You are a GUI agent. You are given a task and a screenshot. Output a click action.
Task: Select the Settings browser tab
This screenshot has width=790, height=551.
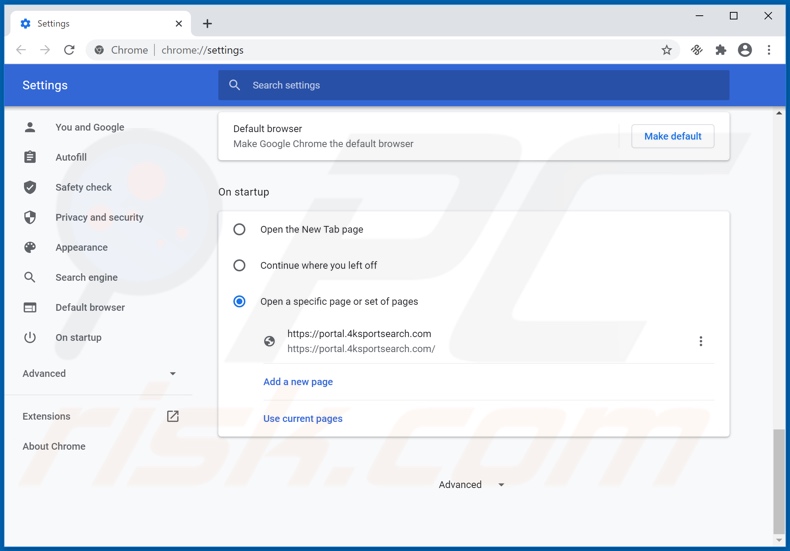click(101, 24)
